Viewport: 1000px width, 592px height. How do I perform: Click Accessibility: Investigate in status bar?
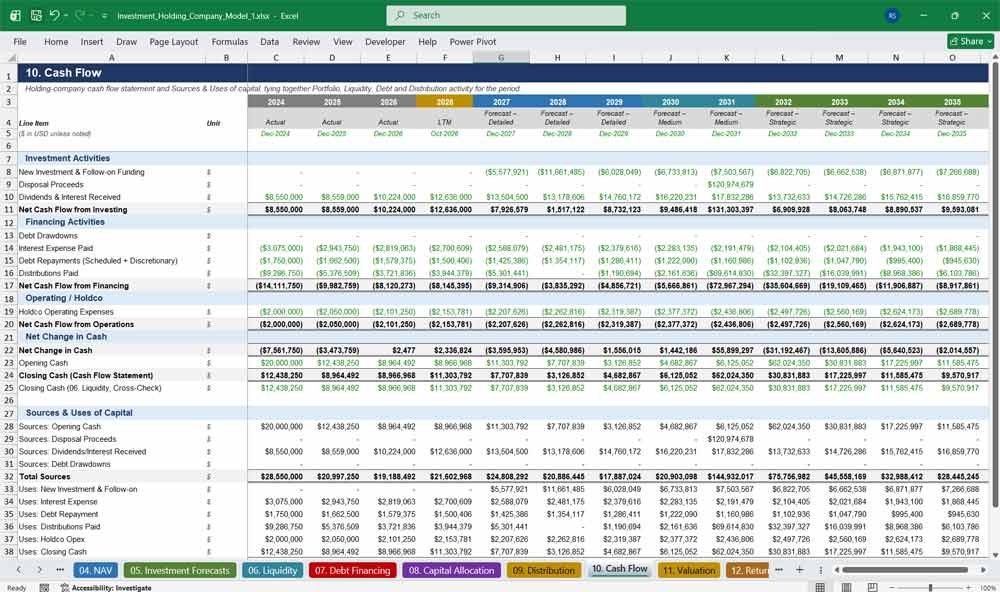point(106,588)
